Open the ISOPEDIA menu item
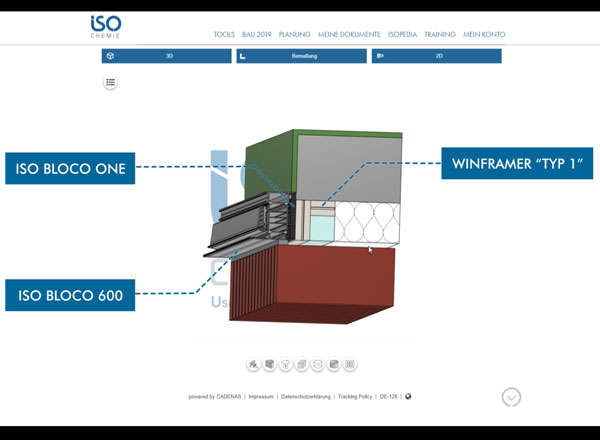This screenshot has height=440, width=600. point(402,34)
